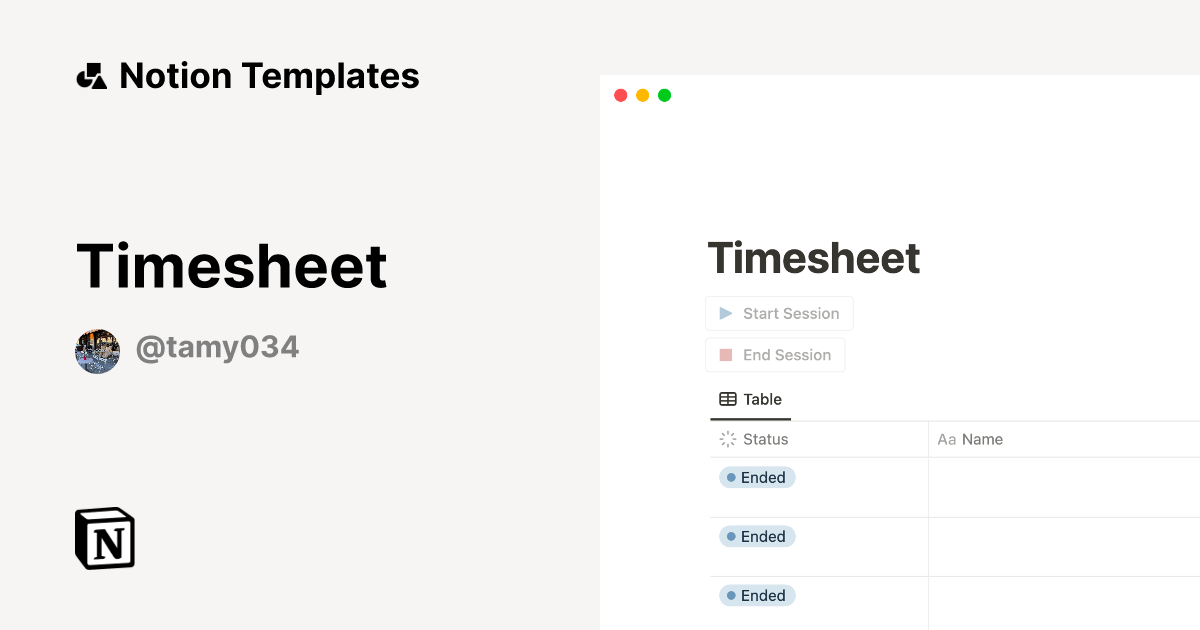Open the Name column header menu
Screen dimensions: 1200x630
pyautogui.click(x=985, y=439)
